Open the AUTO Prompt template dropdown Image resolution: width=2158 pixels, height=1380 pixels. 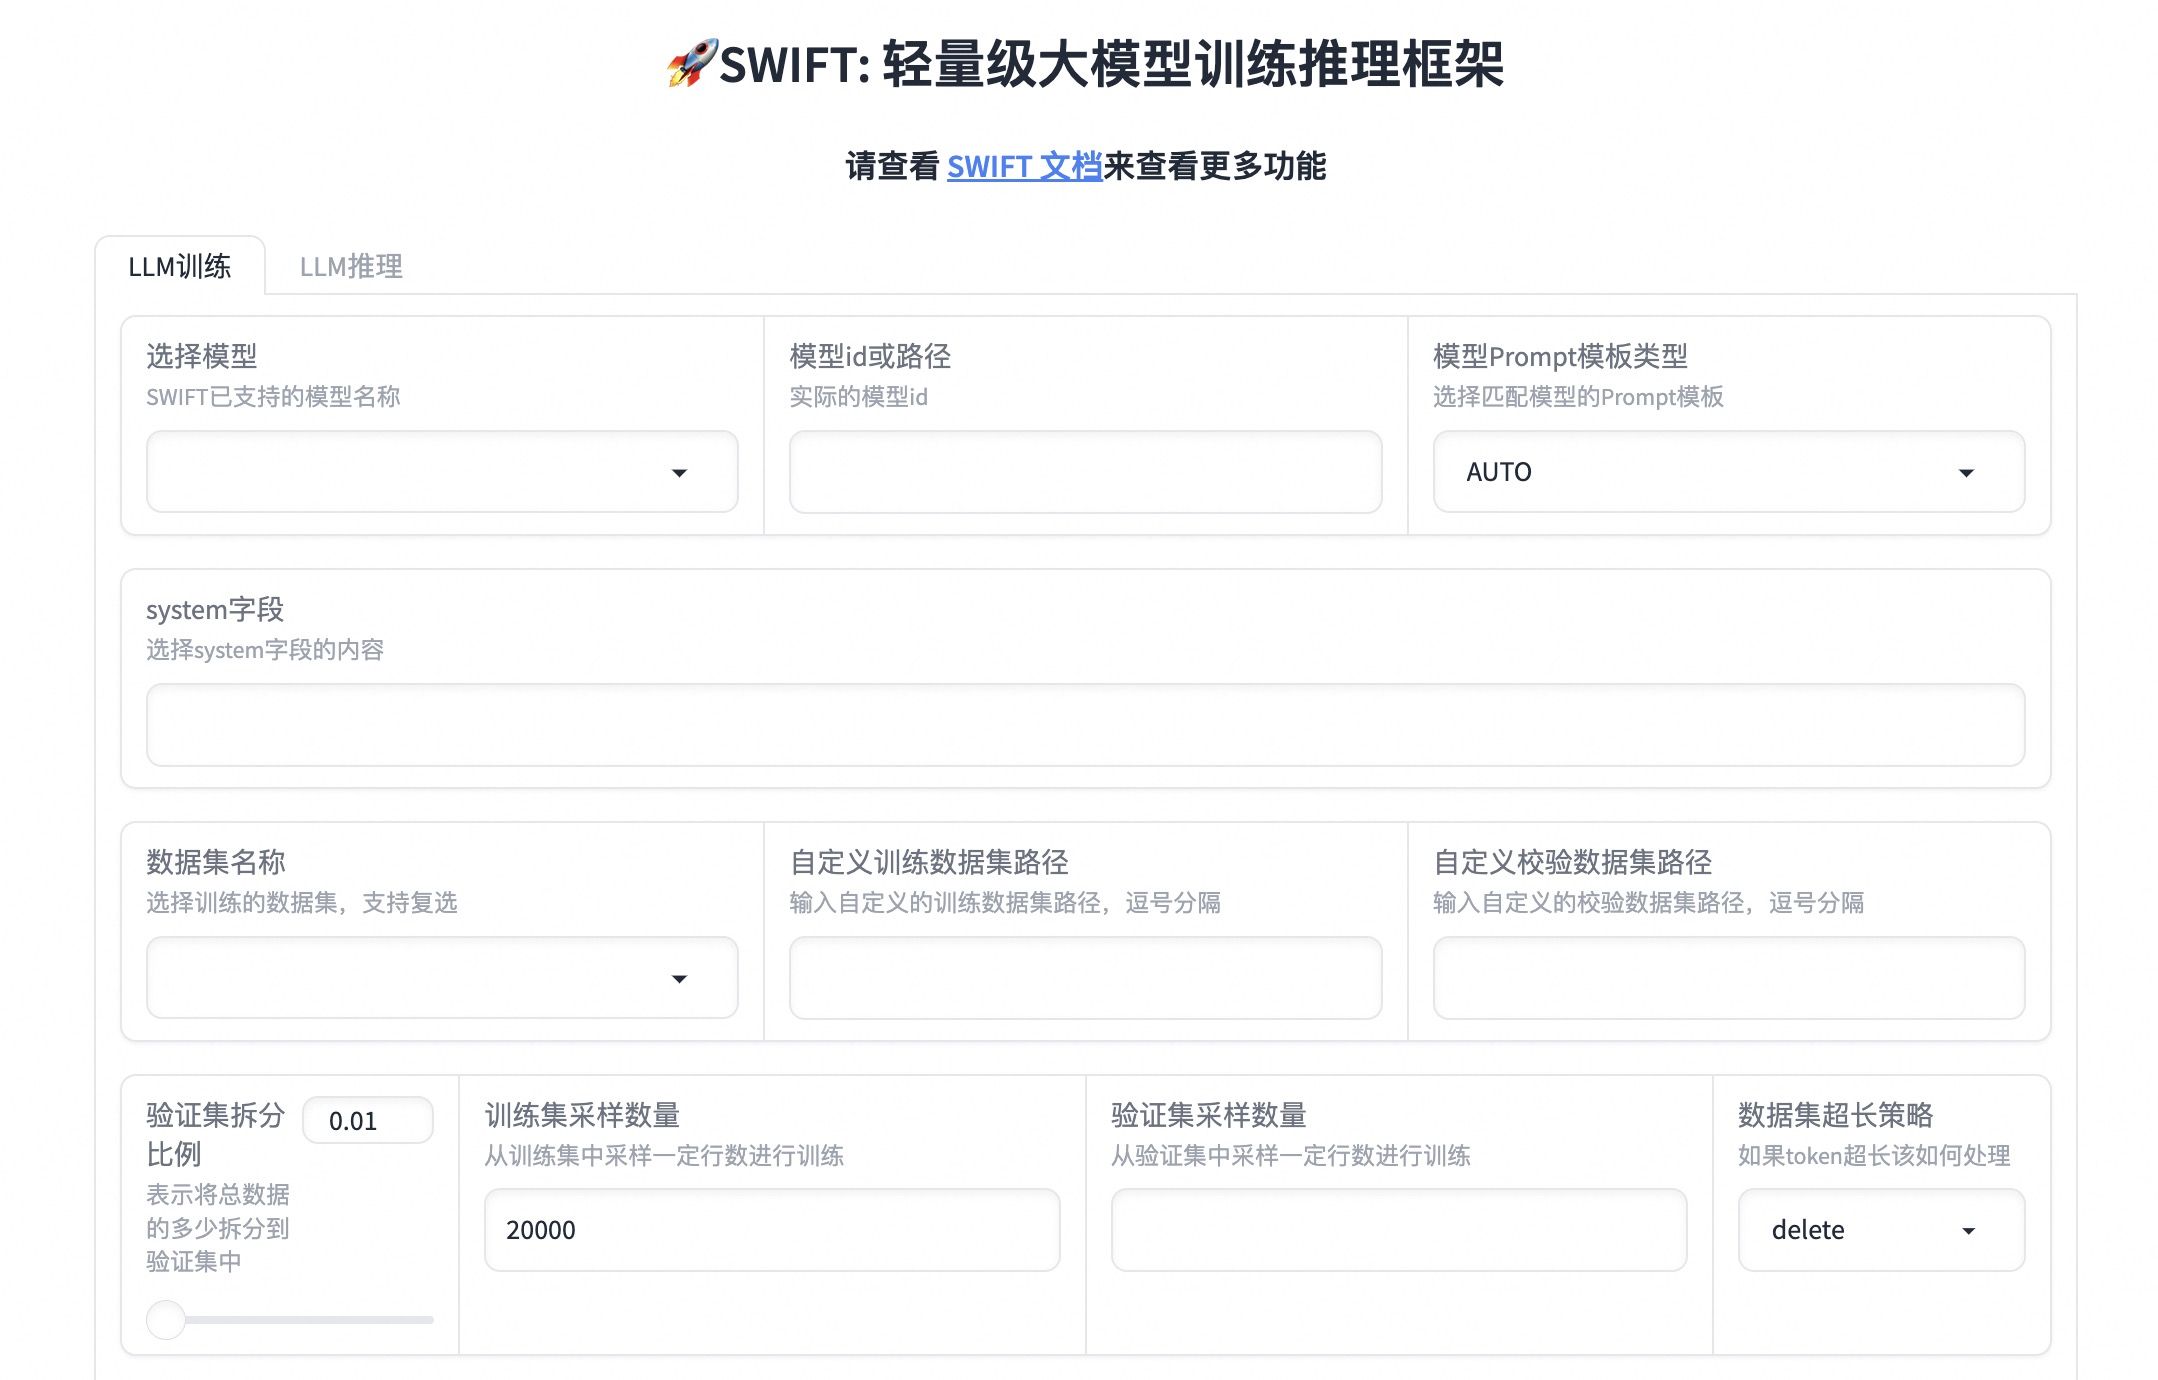1728,472
